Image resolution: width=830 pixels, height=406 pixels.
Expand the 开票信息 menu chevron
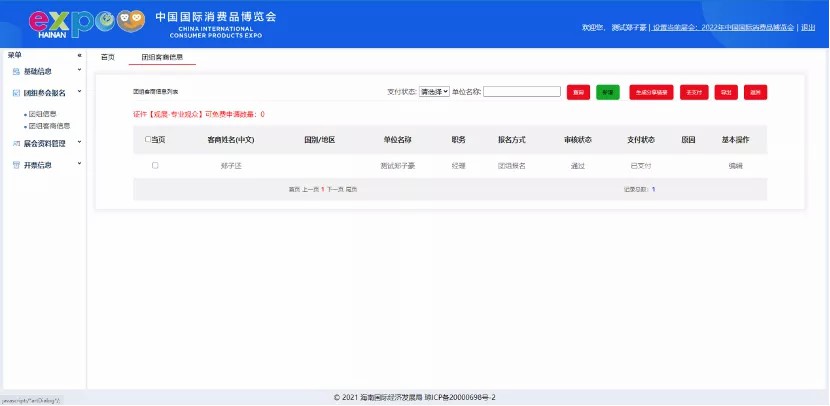click(79, 164)
